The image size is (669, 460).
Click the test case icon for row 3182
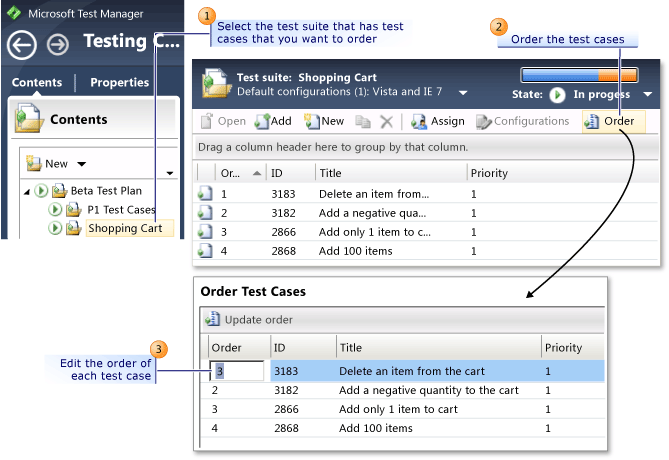[x=205, y=212]
